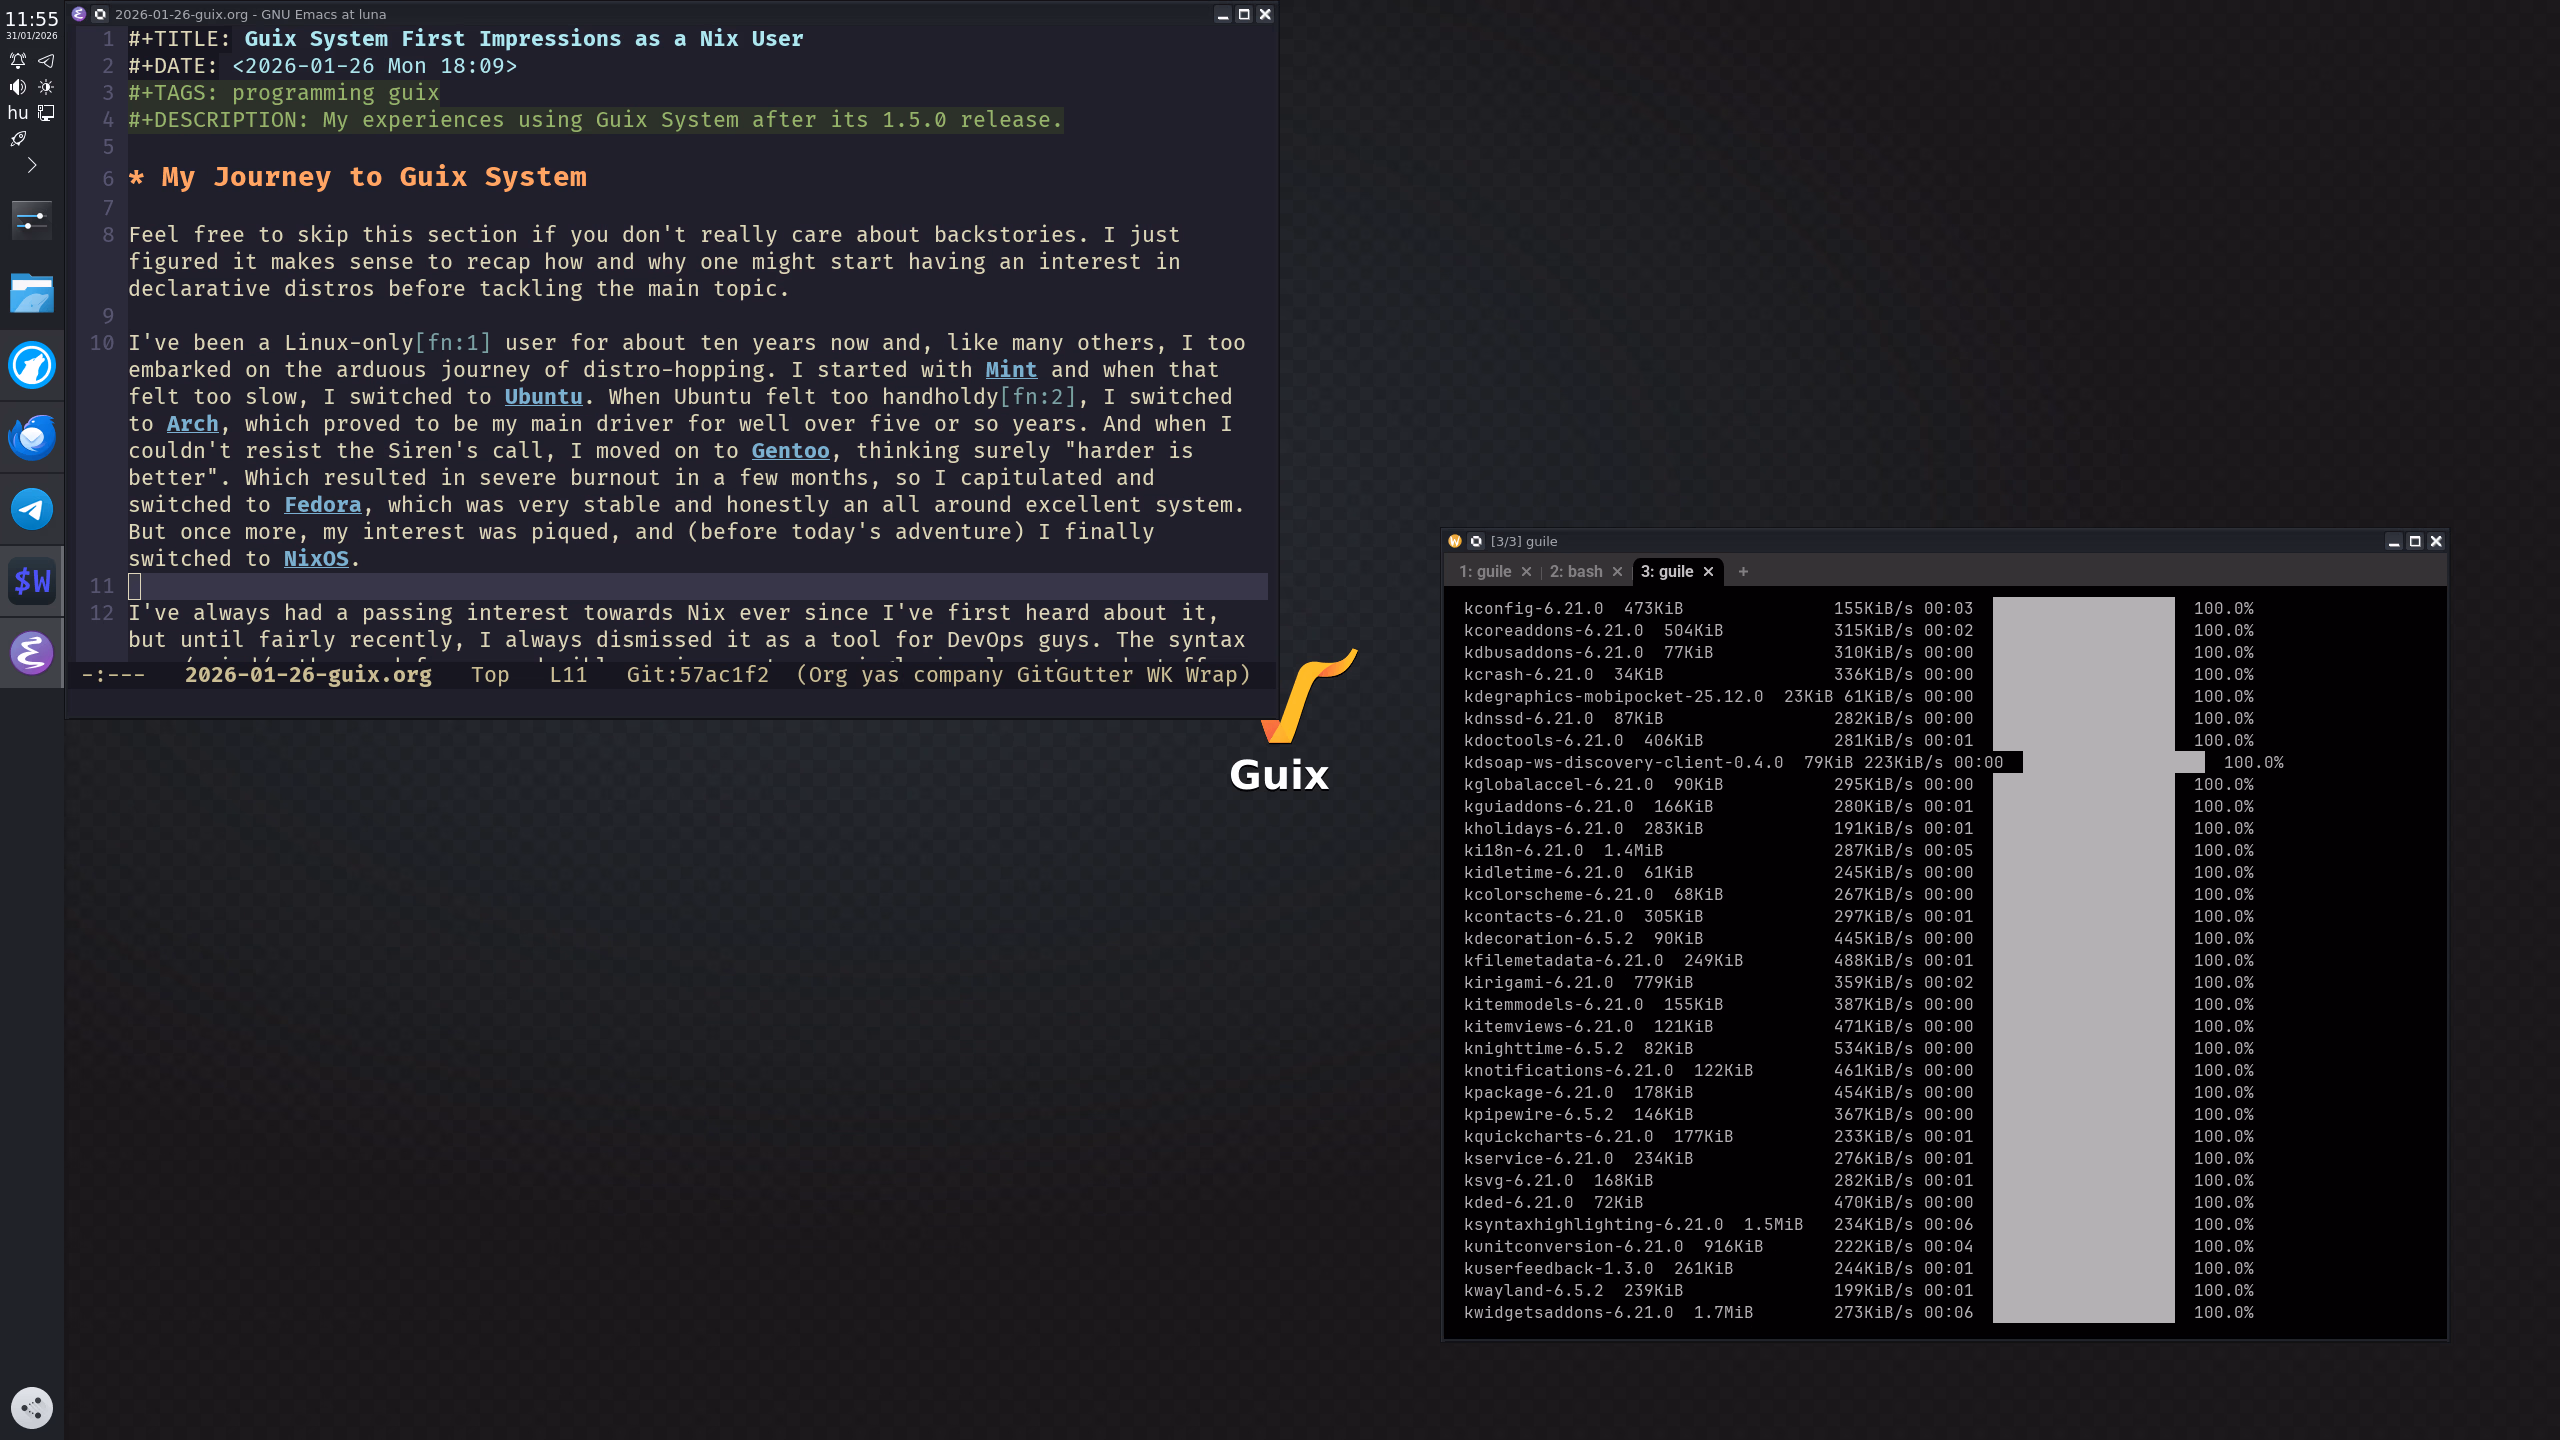
Task: Open the audio mixer sliders icon
Action: pos(32,219)
